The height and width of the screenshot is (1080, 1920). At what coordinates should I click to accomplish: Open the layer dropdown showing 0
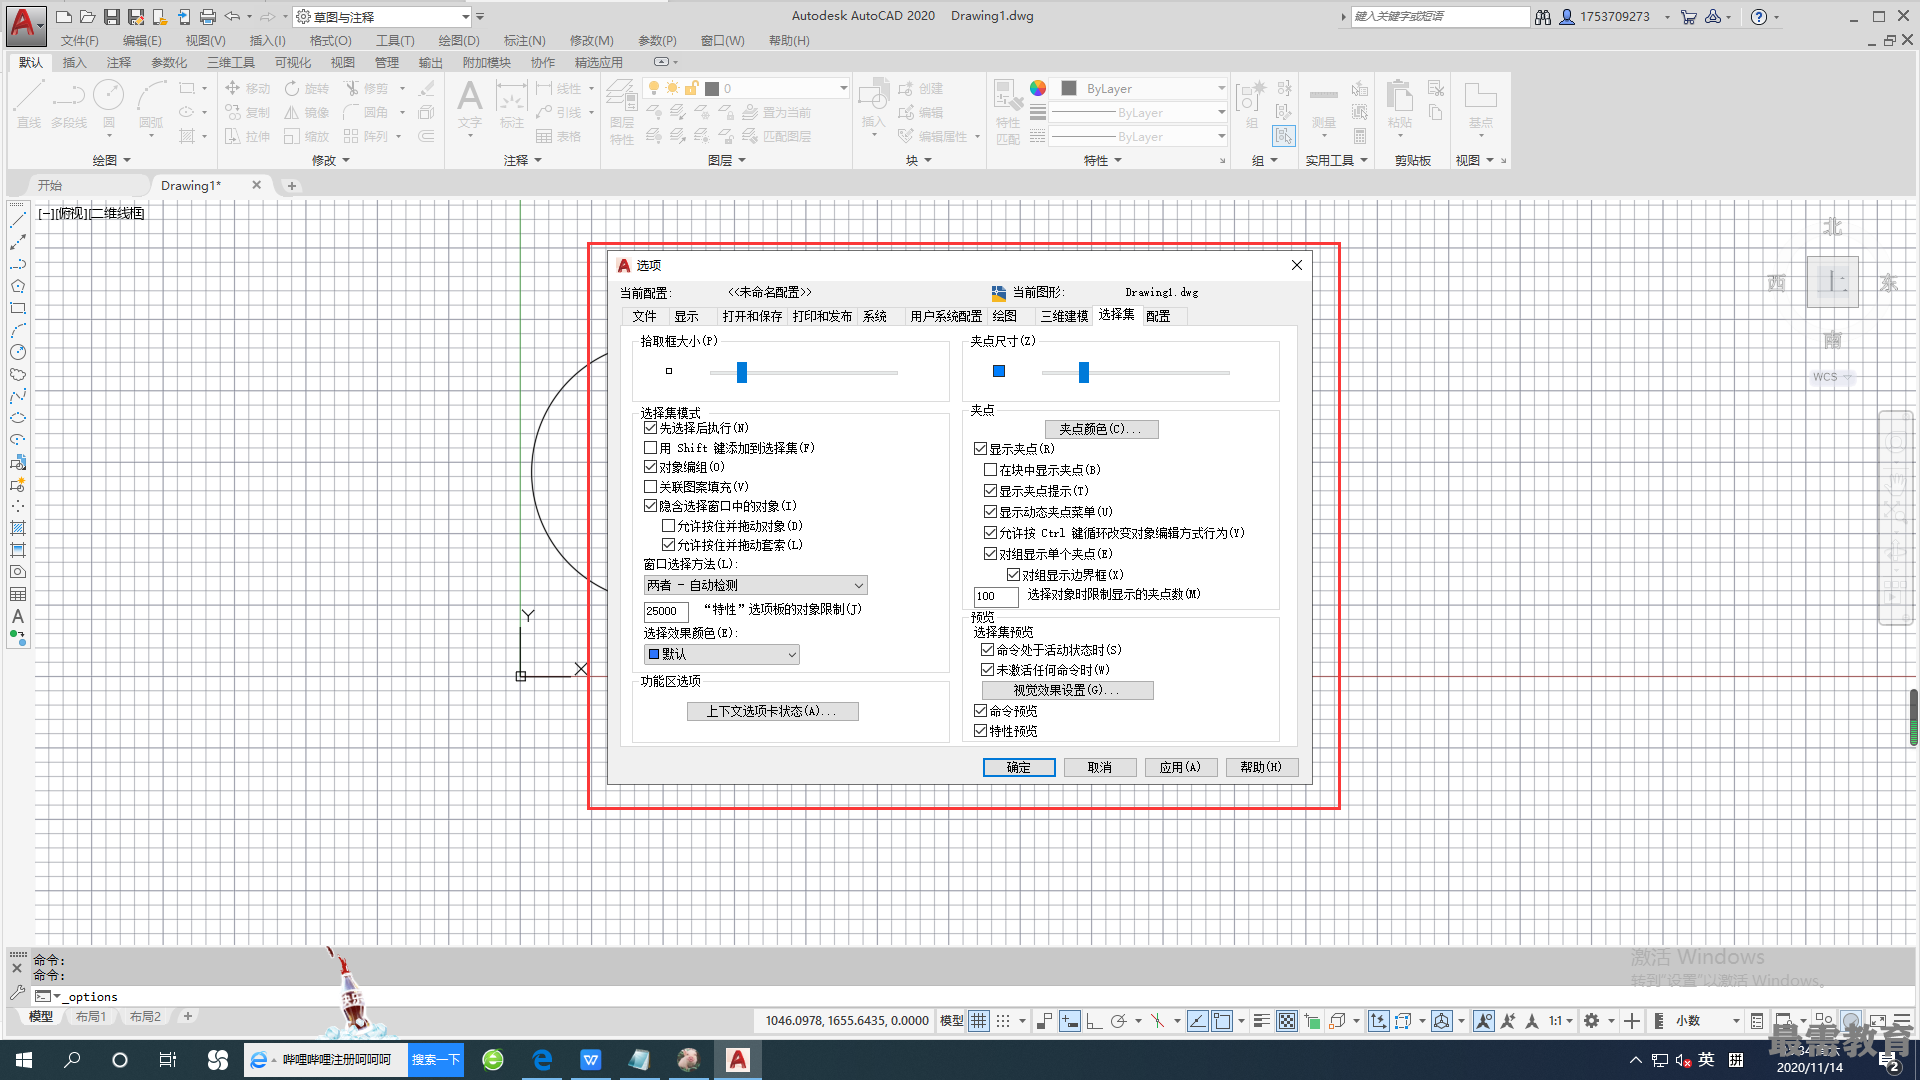click(x=746, y=88)
